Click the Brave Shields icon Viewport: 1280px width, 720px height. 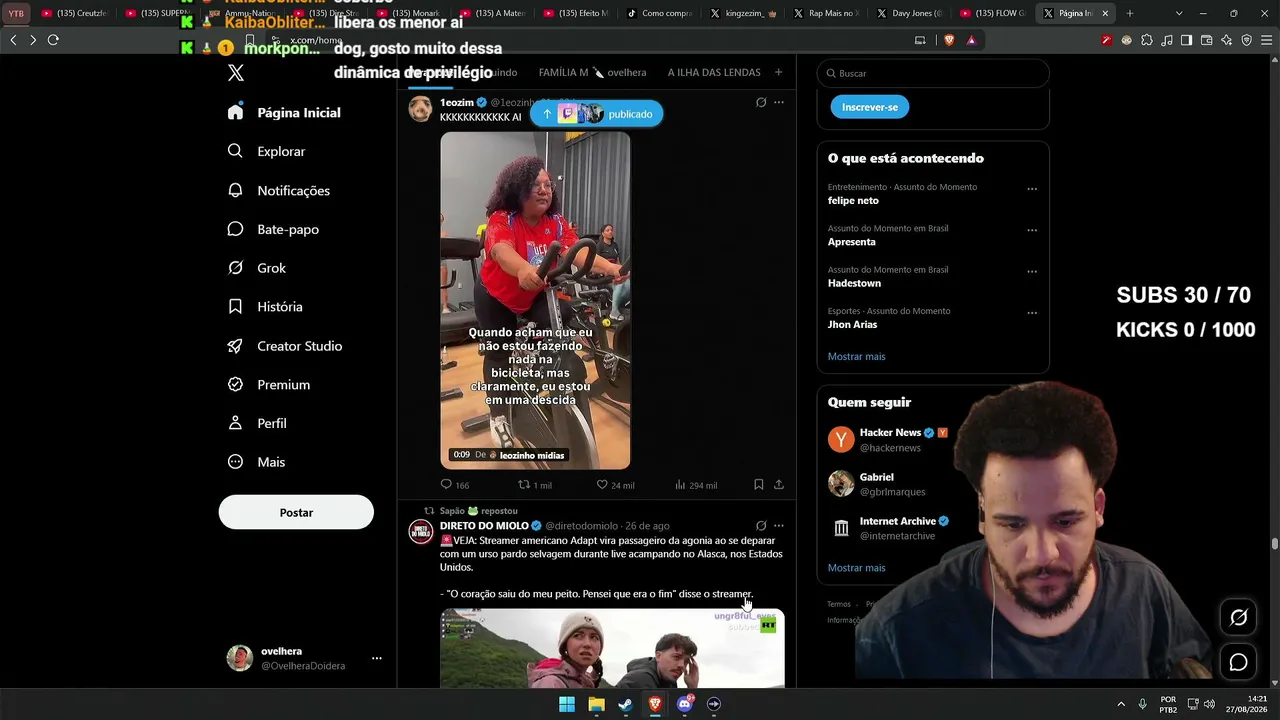tap(949, 40)
